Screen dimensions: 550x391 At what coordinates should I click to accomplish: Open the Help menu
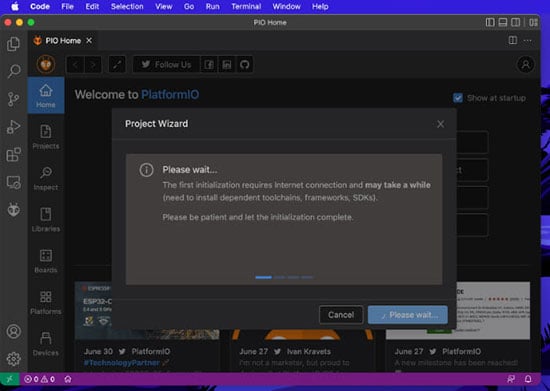320,6
